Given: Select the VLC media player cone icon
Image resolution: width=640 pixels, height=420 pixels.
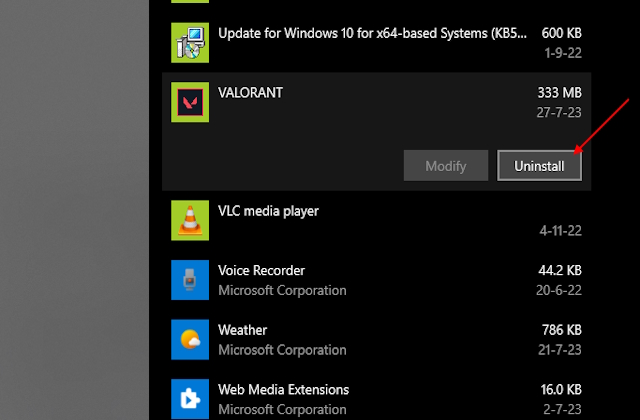Looking at the screenshot, I should (190, 220).
